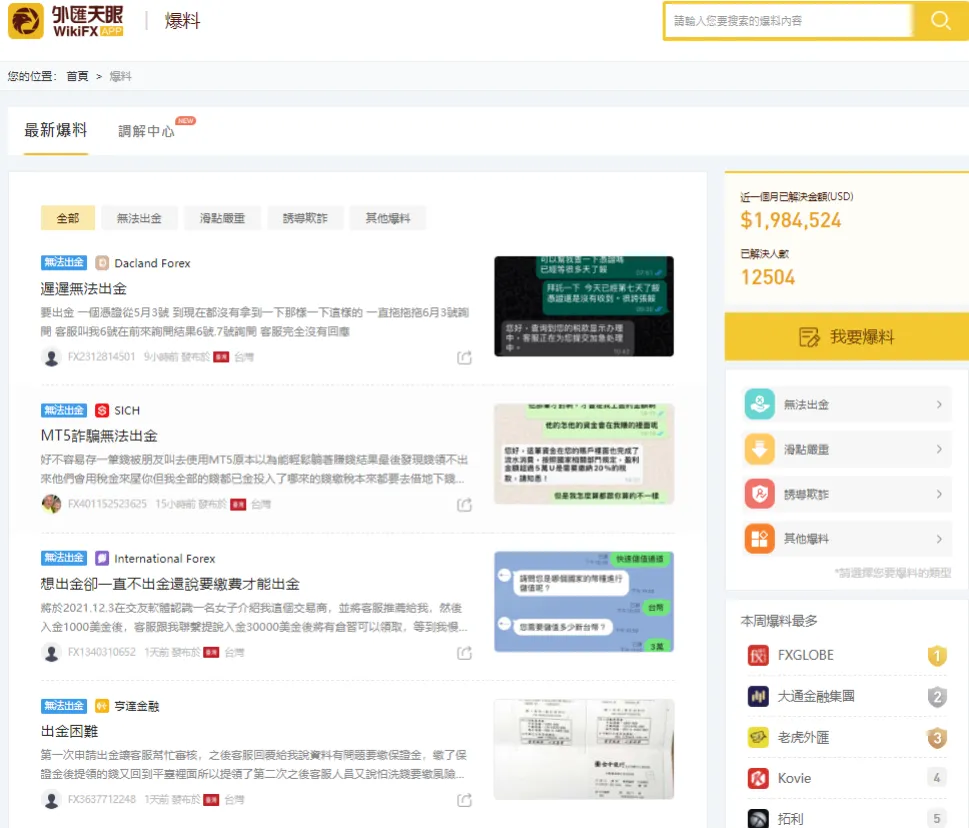Click avatar of user FX401152523625

click(x=51, y=504)
